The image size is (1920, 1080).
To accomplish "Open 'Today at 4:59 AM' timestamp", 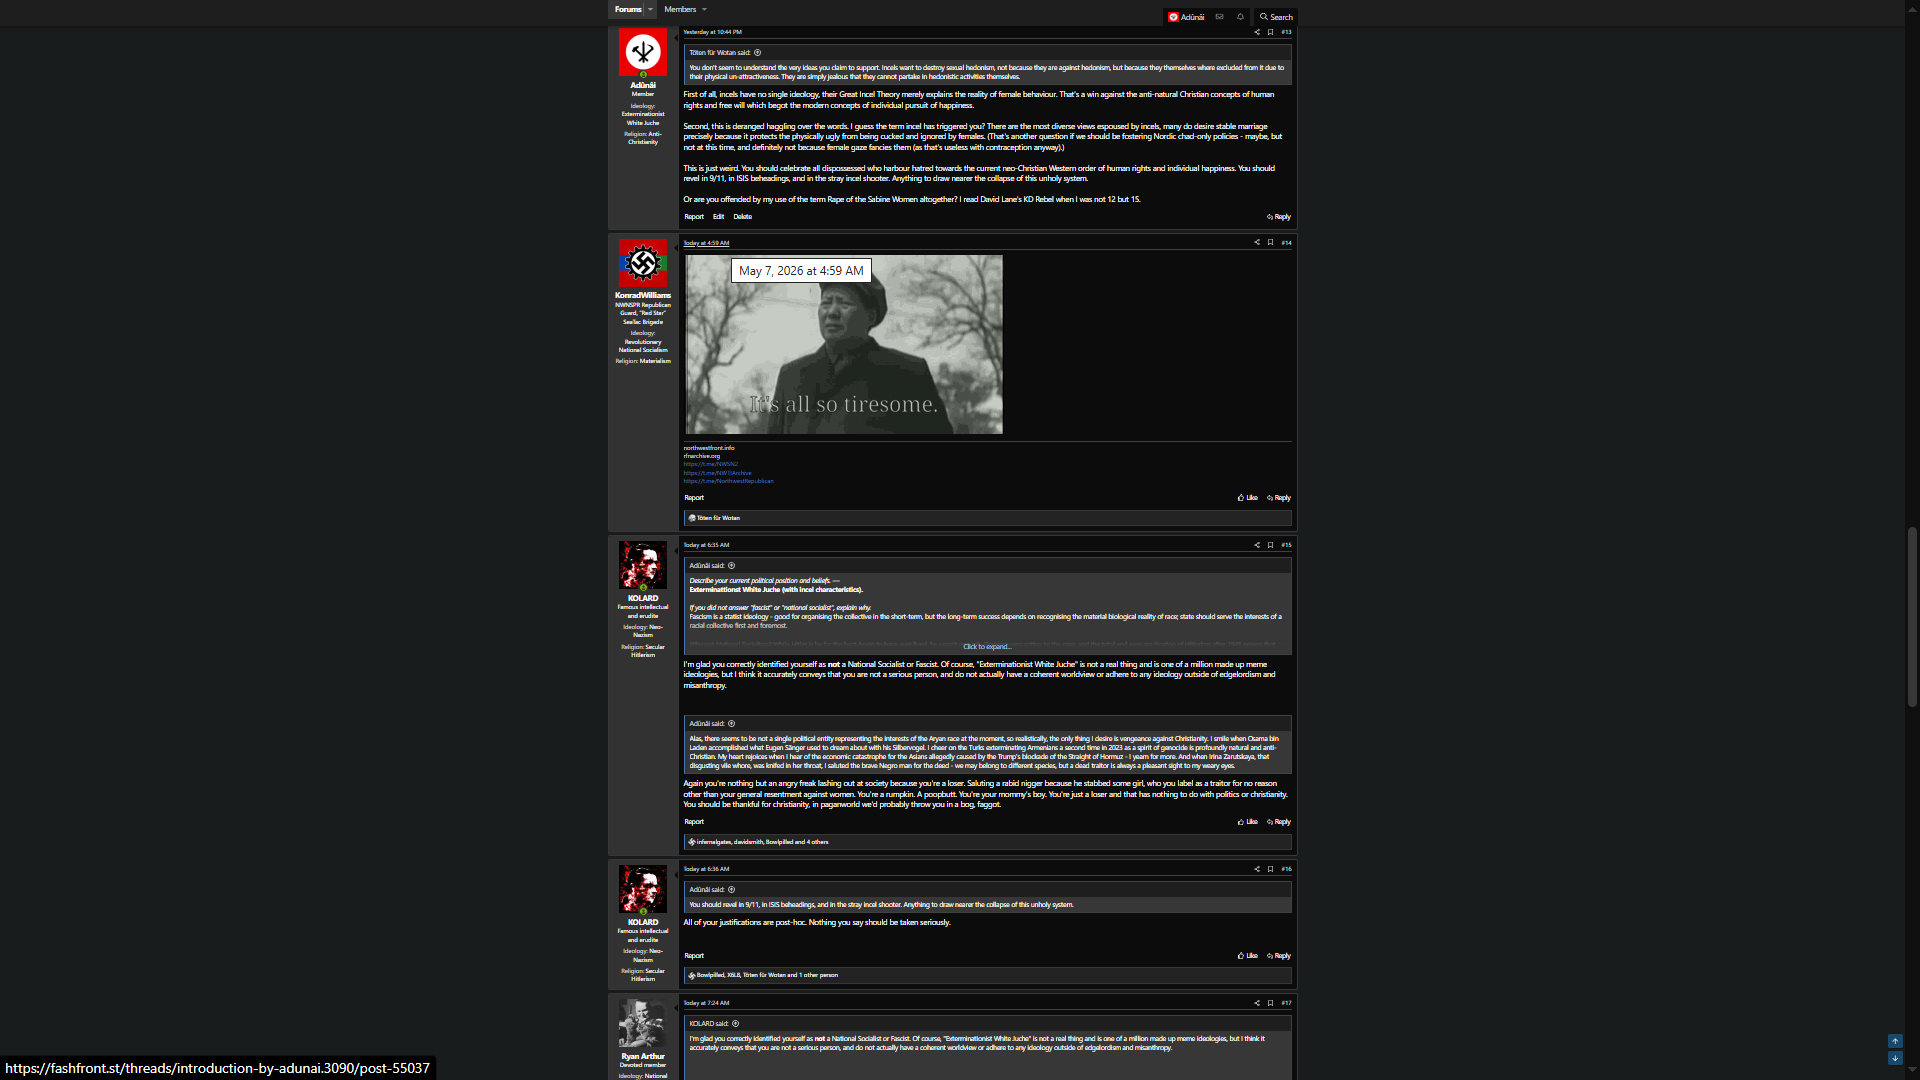I will pos(706,243).
